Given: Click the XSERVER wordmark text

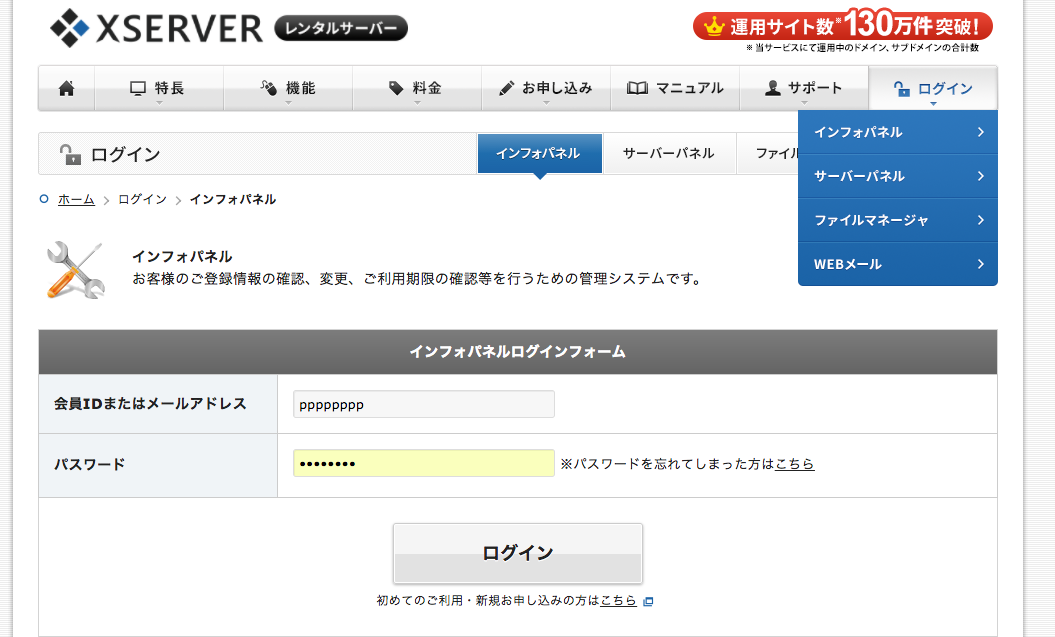Looking at the screenshot, I should click(180, 28).
